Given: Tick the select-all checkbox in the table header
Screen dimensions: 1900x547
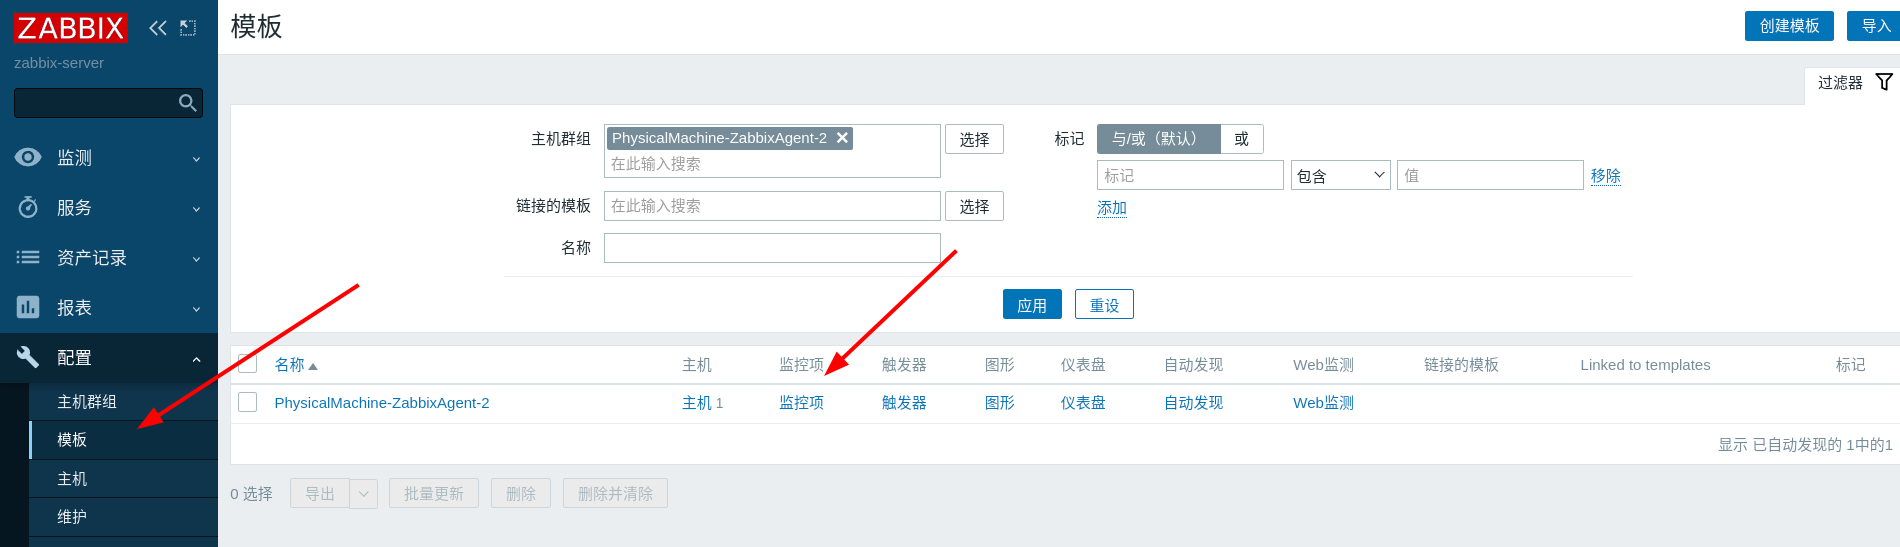Looking at the screenshot, I should (248, 363).
